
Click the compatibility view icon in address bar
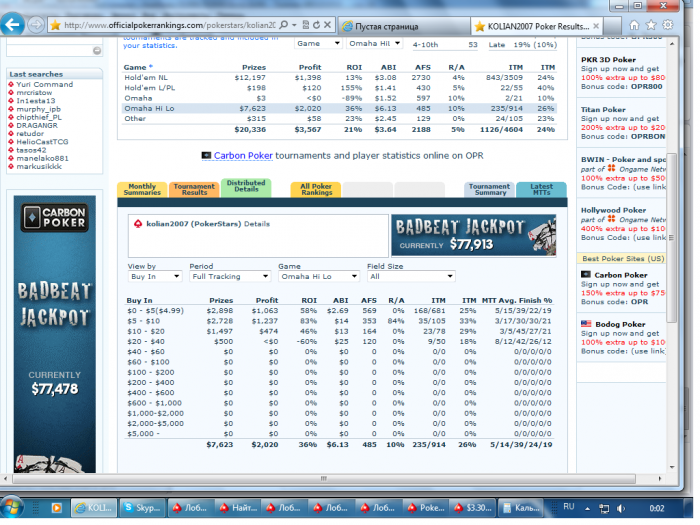[x=306, y=25]
